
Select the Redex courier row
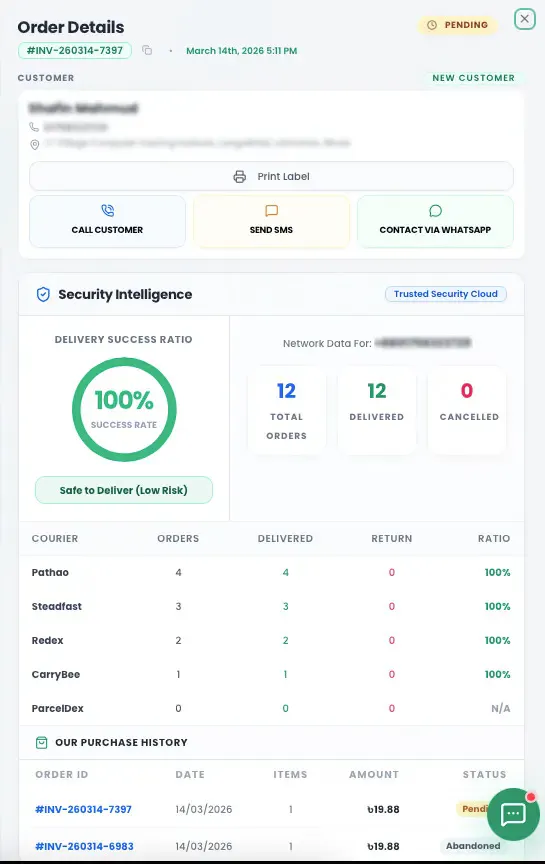[271, 640]
